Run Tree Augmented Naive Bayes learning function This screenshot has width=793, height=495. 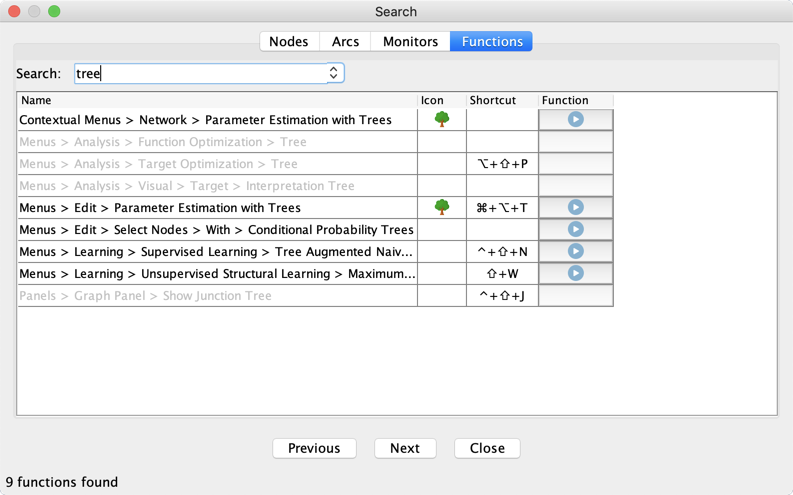tap(576, 251)
